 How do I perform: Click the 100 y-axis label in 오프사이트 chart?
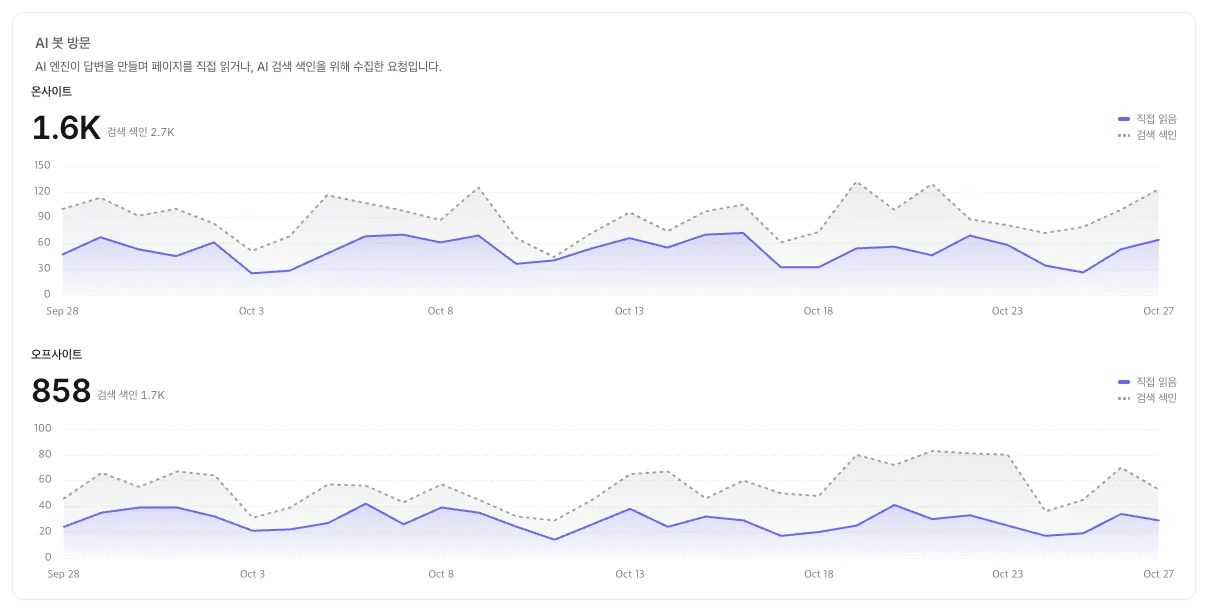(x=42, y=428)
